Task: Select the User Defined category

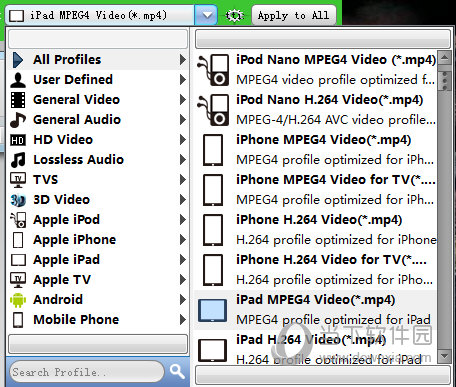Action: point(98,80)
